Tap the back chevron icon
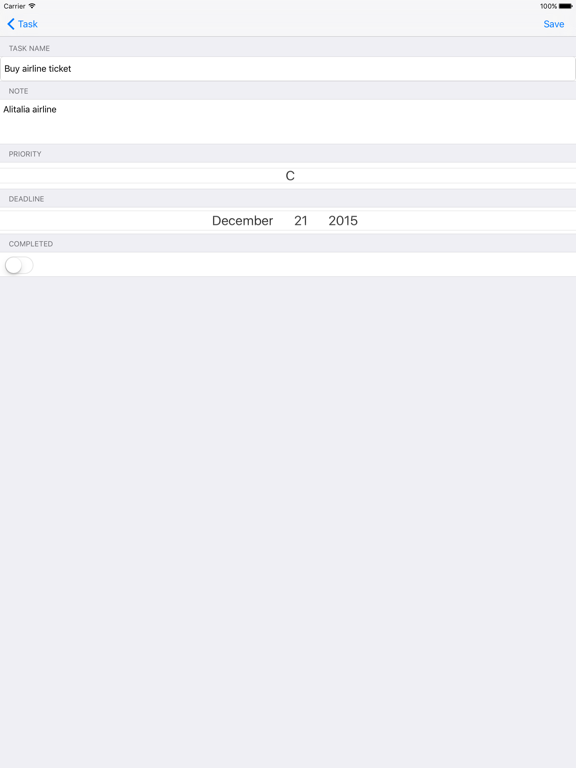The image size is (576, 768). 11,24
